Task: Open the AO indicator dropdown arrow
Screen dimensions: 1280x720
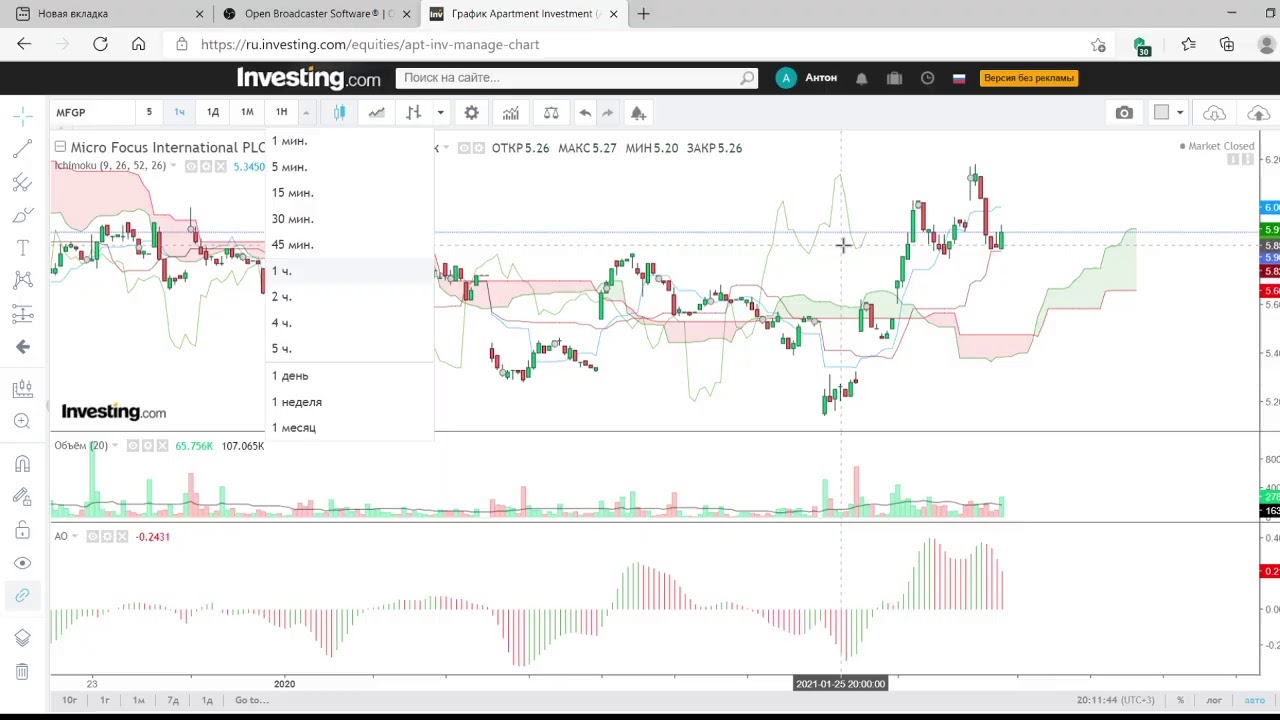Action: (x=76, y=537)
